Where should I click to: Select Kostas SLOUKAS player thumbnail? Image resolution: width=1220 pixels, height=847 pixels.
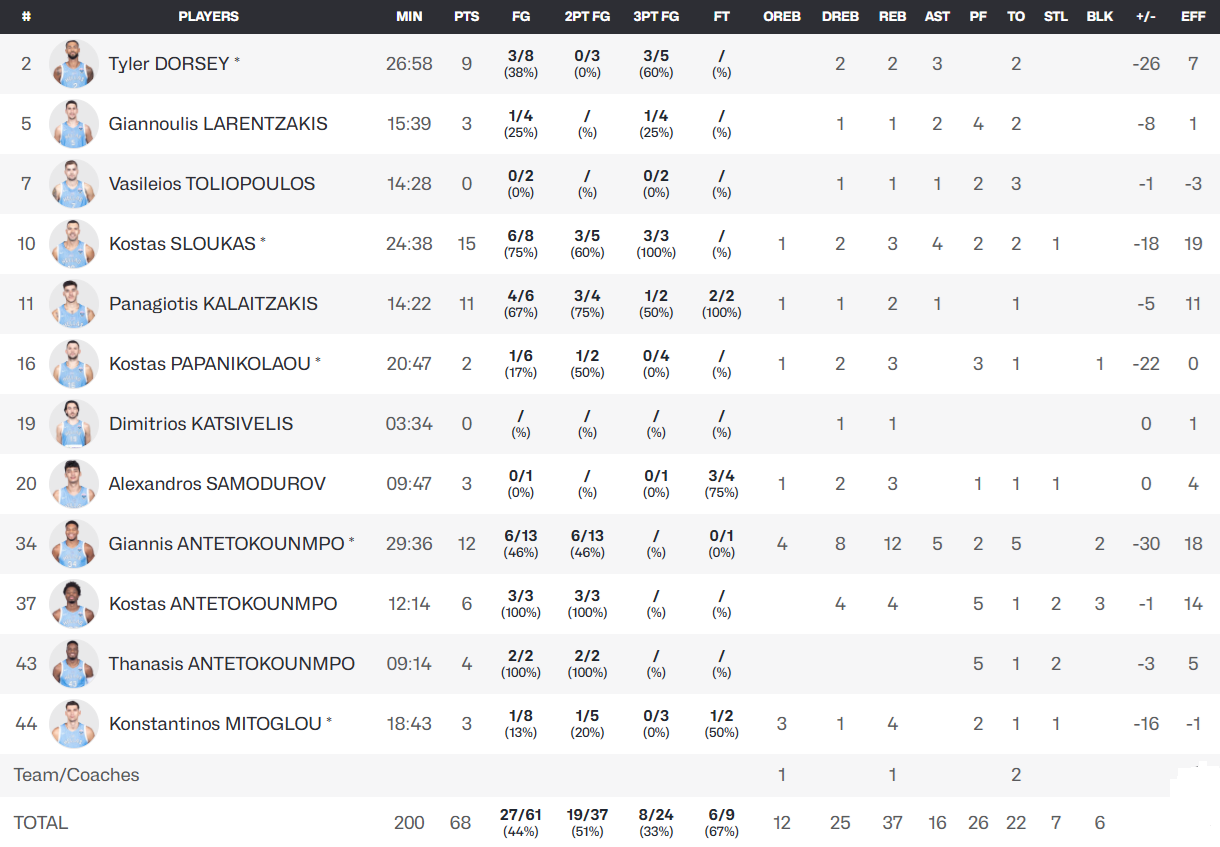tap(73, 244)
